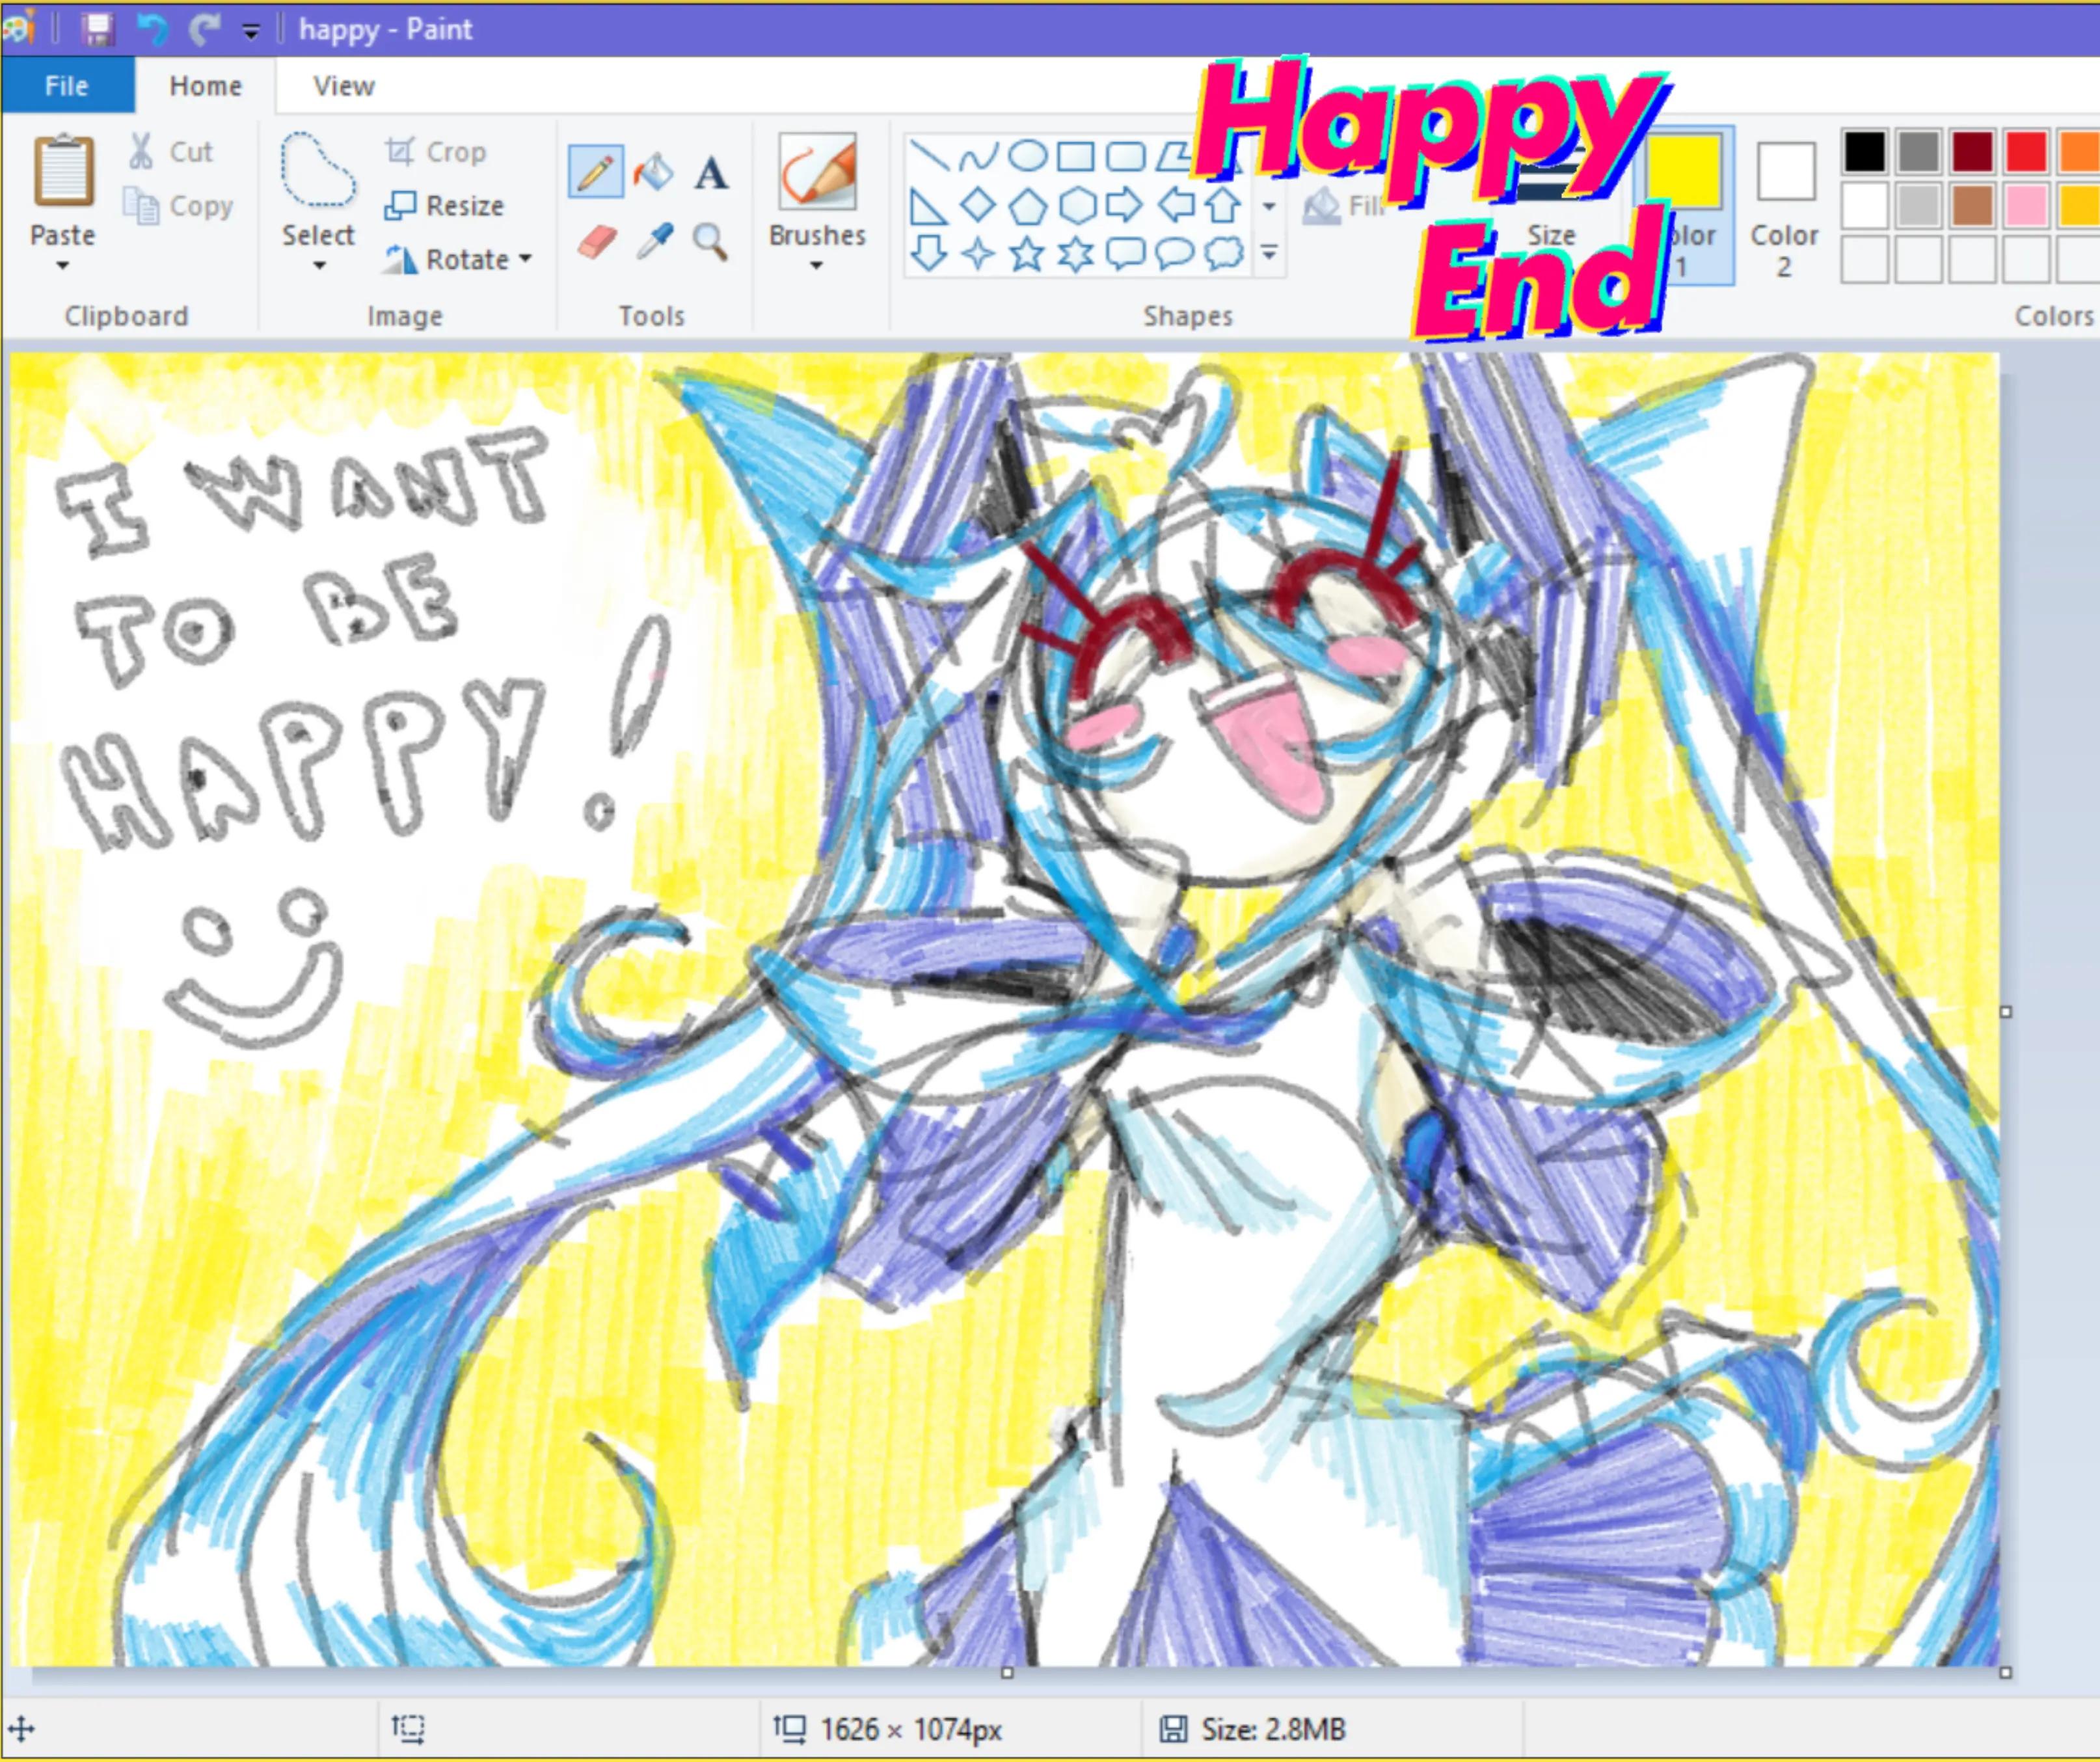Click the Paste clipboard icon
This screenshot has width=2100, height=1762.
click(64, 170)
